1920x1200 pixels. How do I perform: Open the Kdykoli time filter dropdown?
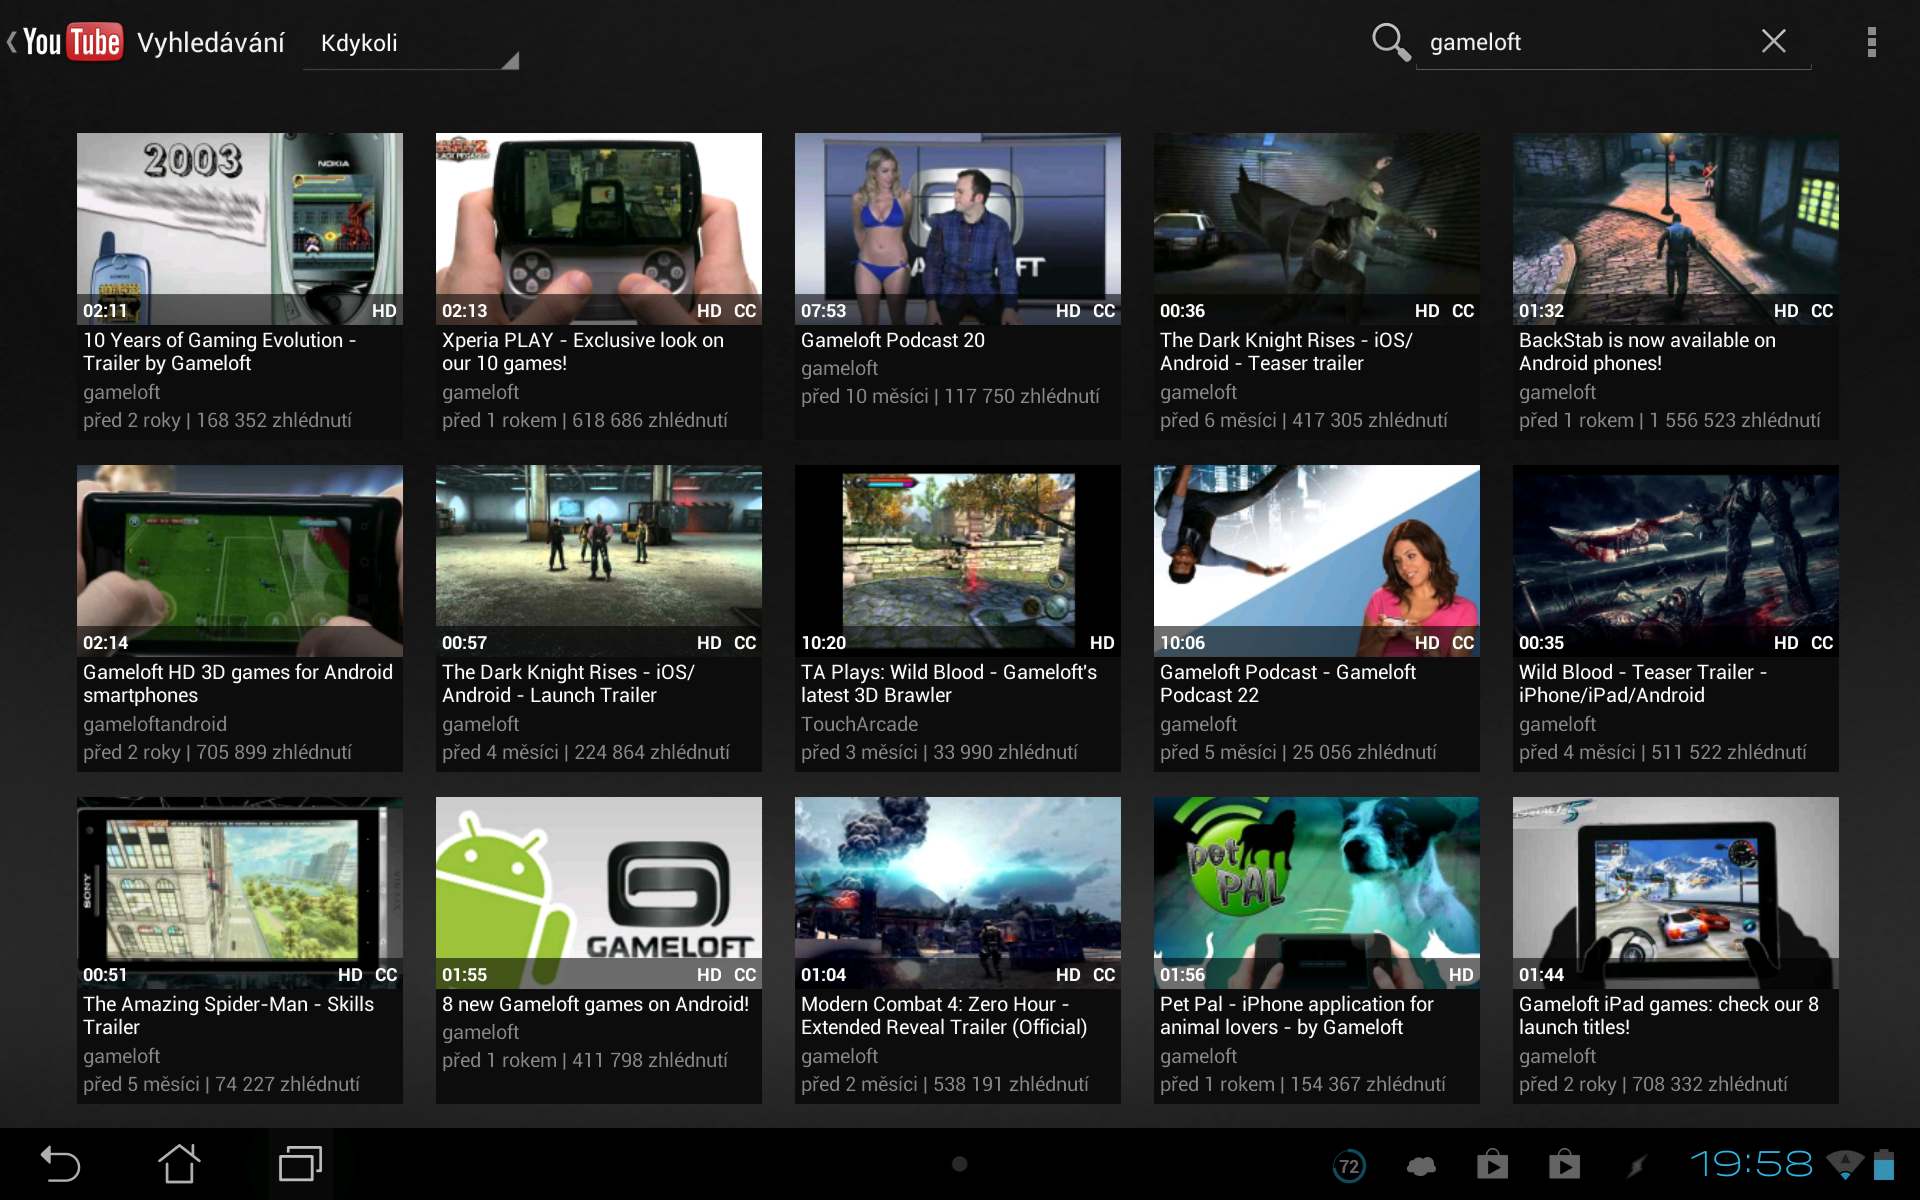coord(410,43)
